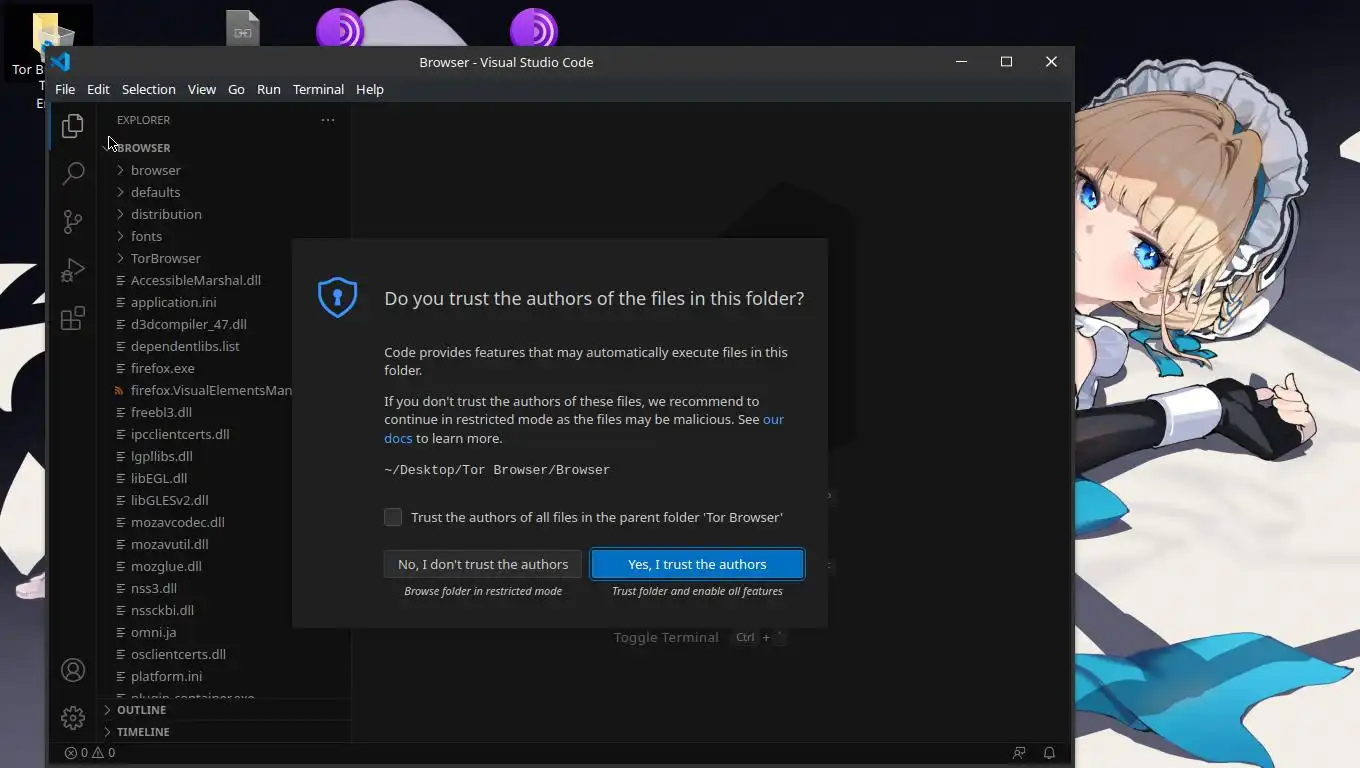Open the Manage gear icon
The height and width of the screenshot is (768, 1360).
73,718
